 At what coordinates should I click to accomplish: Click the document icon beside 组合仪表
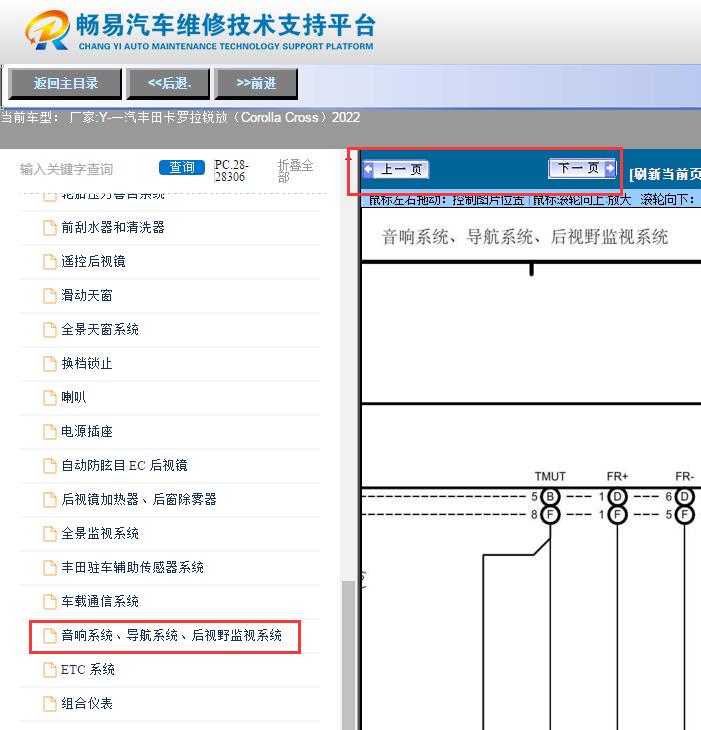50,703
